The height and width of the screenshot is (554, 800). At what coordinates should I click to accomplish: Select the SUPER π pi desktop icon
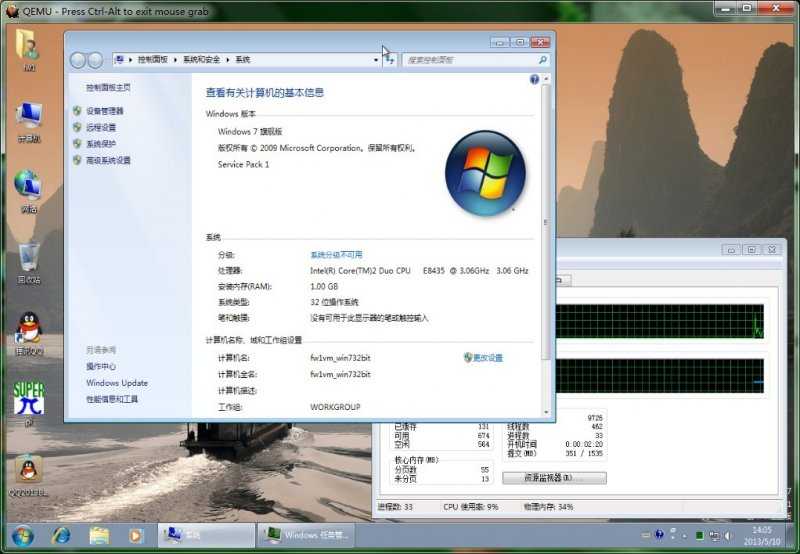click(x=29, y=404)
